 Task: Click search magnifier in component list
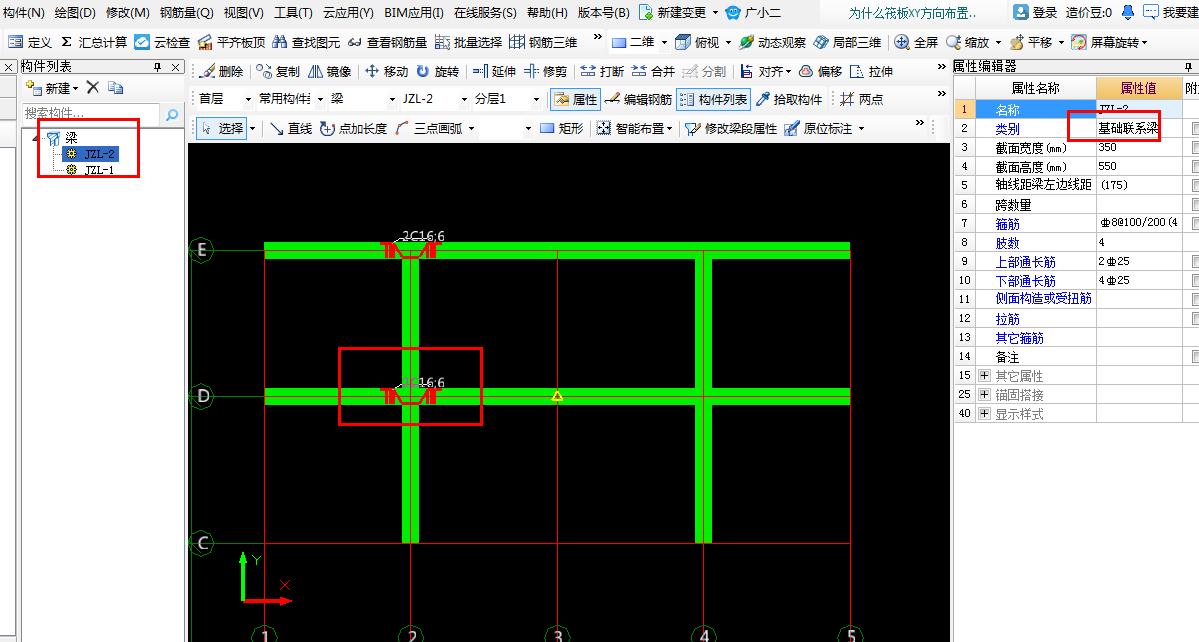pyautogui.click(x=172, y=115)
